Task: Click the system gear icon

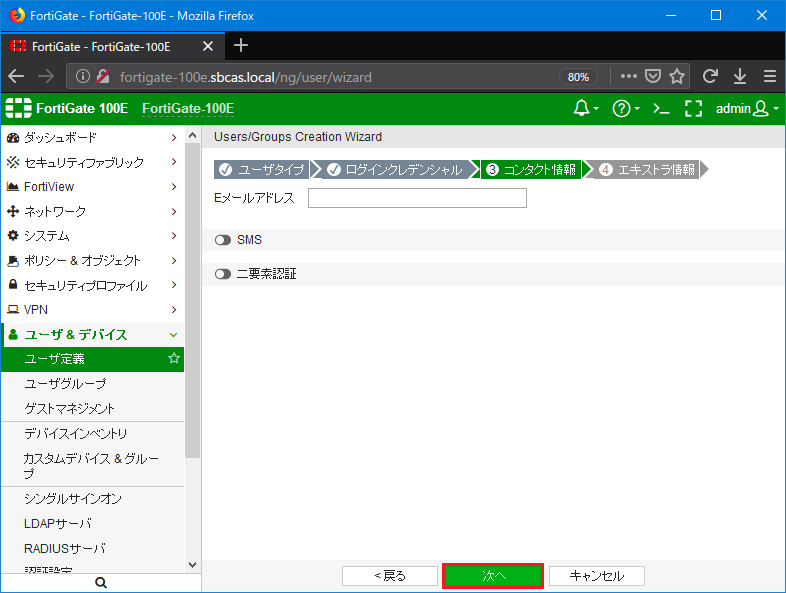Action: coord(13,235)
